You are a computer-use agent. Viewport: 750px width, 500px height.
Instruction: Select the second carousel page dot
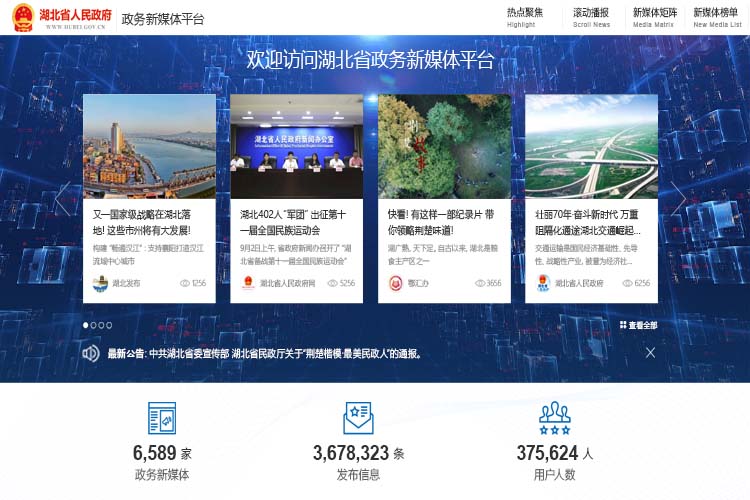tap(93, 325)
